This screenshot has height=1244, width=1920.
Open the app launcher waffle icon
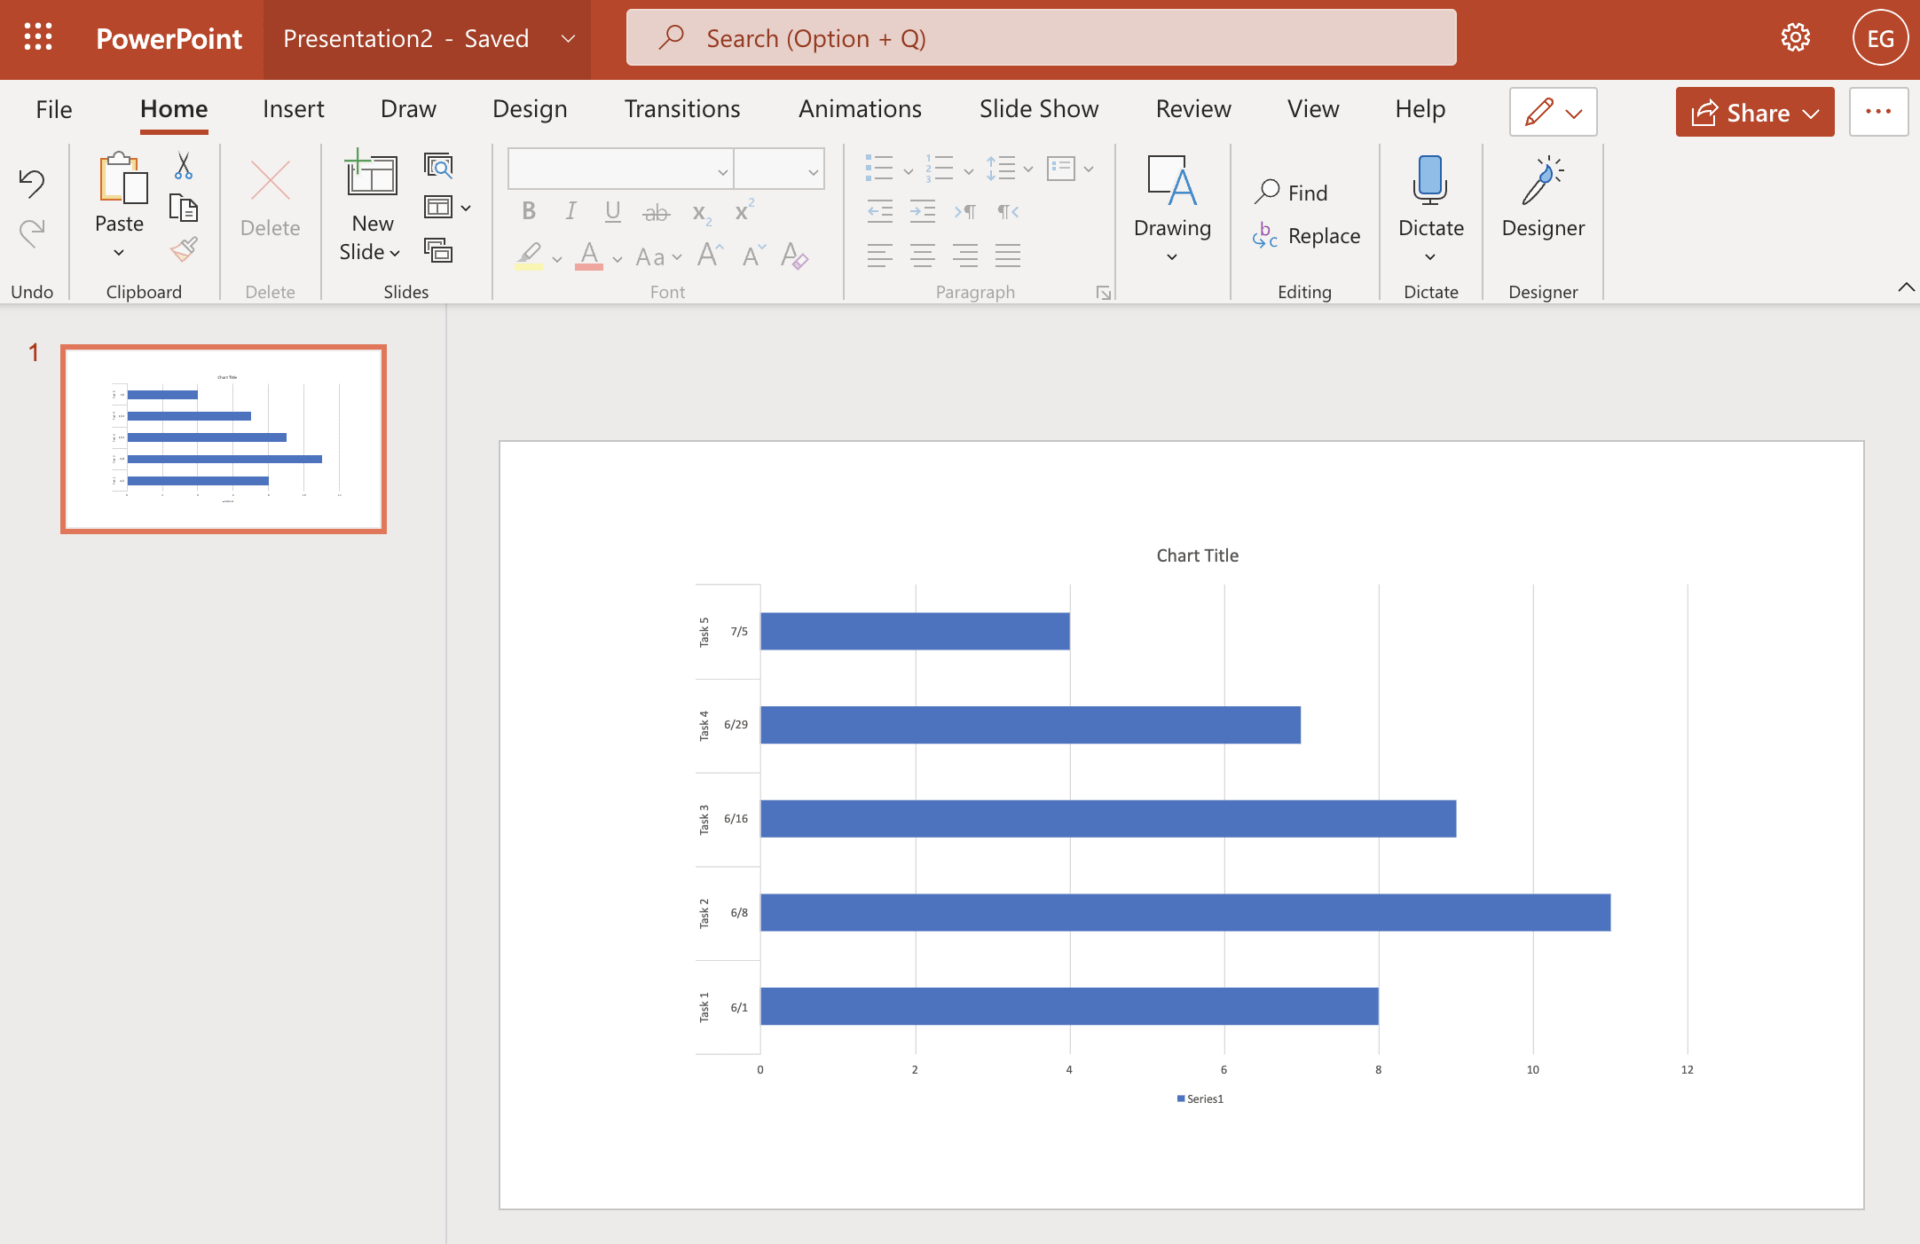point(38,38)
